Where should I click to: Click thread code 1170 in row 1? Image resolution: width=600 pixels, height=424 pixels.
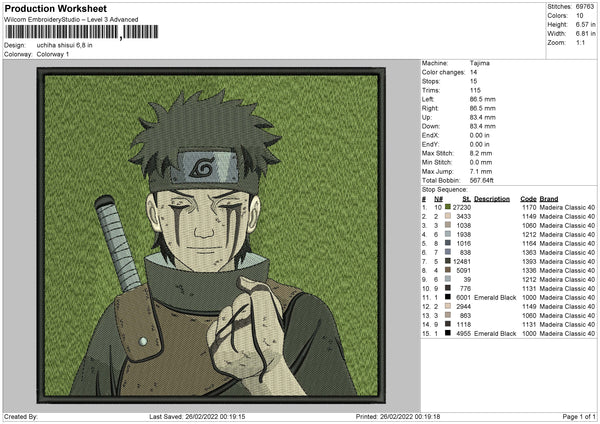coord(529,207)
